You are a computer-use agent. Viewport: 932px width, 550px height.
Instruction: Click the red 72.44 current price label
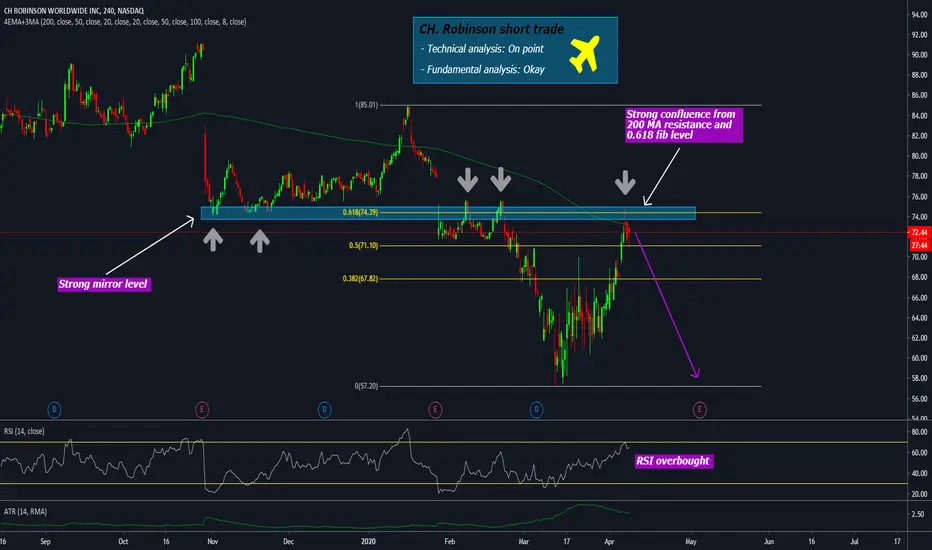pyautogui.click(x=919, y=232)
